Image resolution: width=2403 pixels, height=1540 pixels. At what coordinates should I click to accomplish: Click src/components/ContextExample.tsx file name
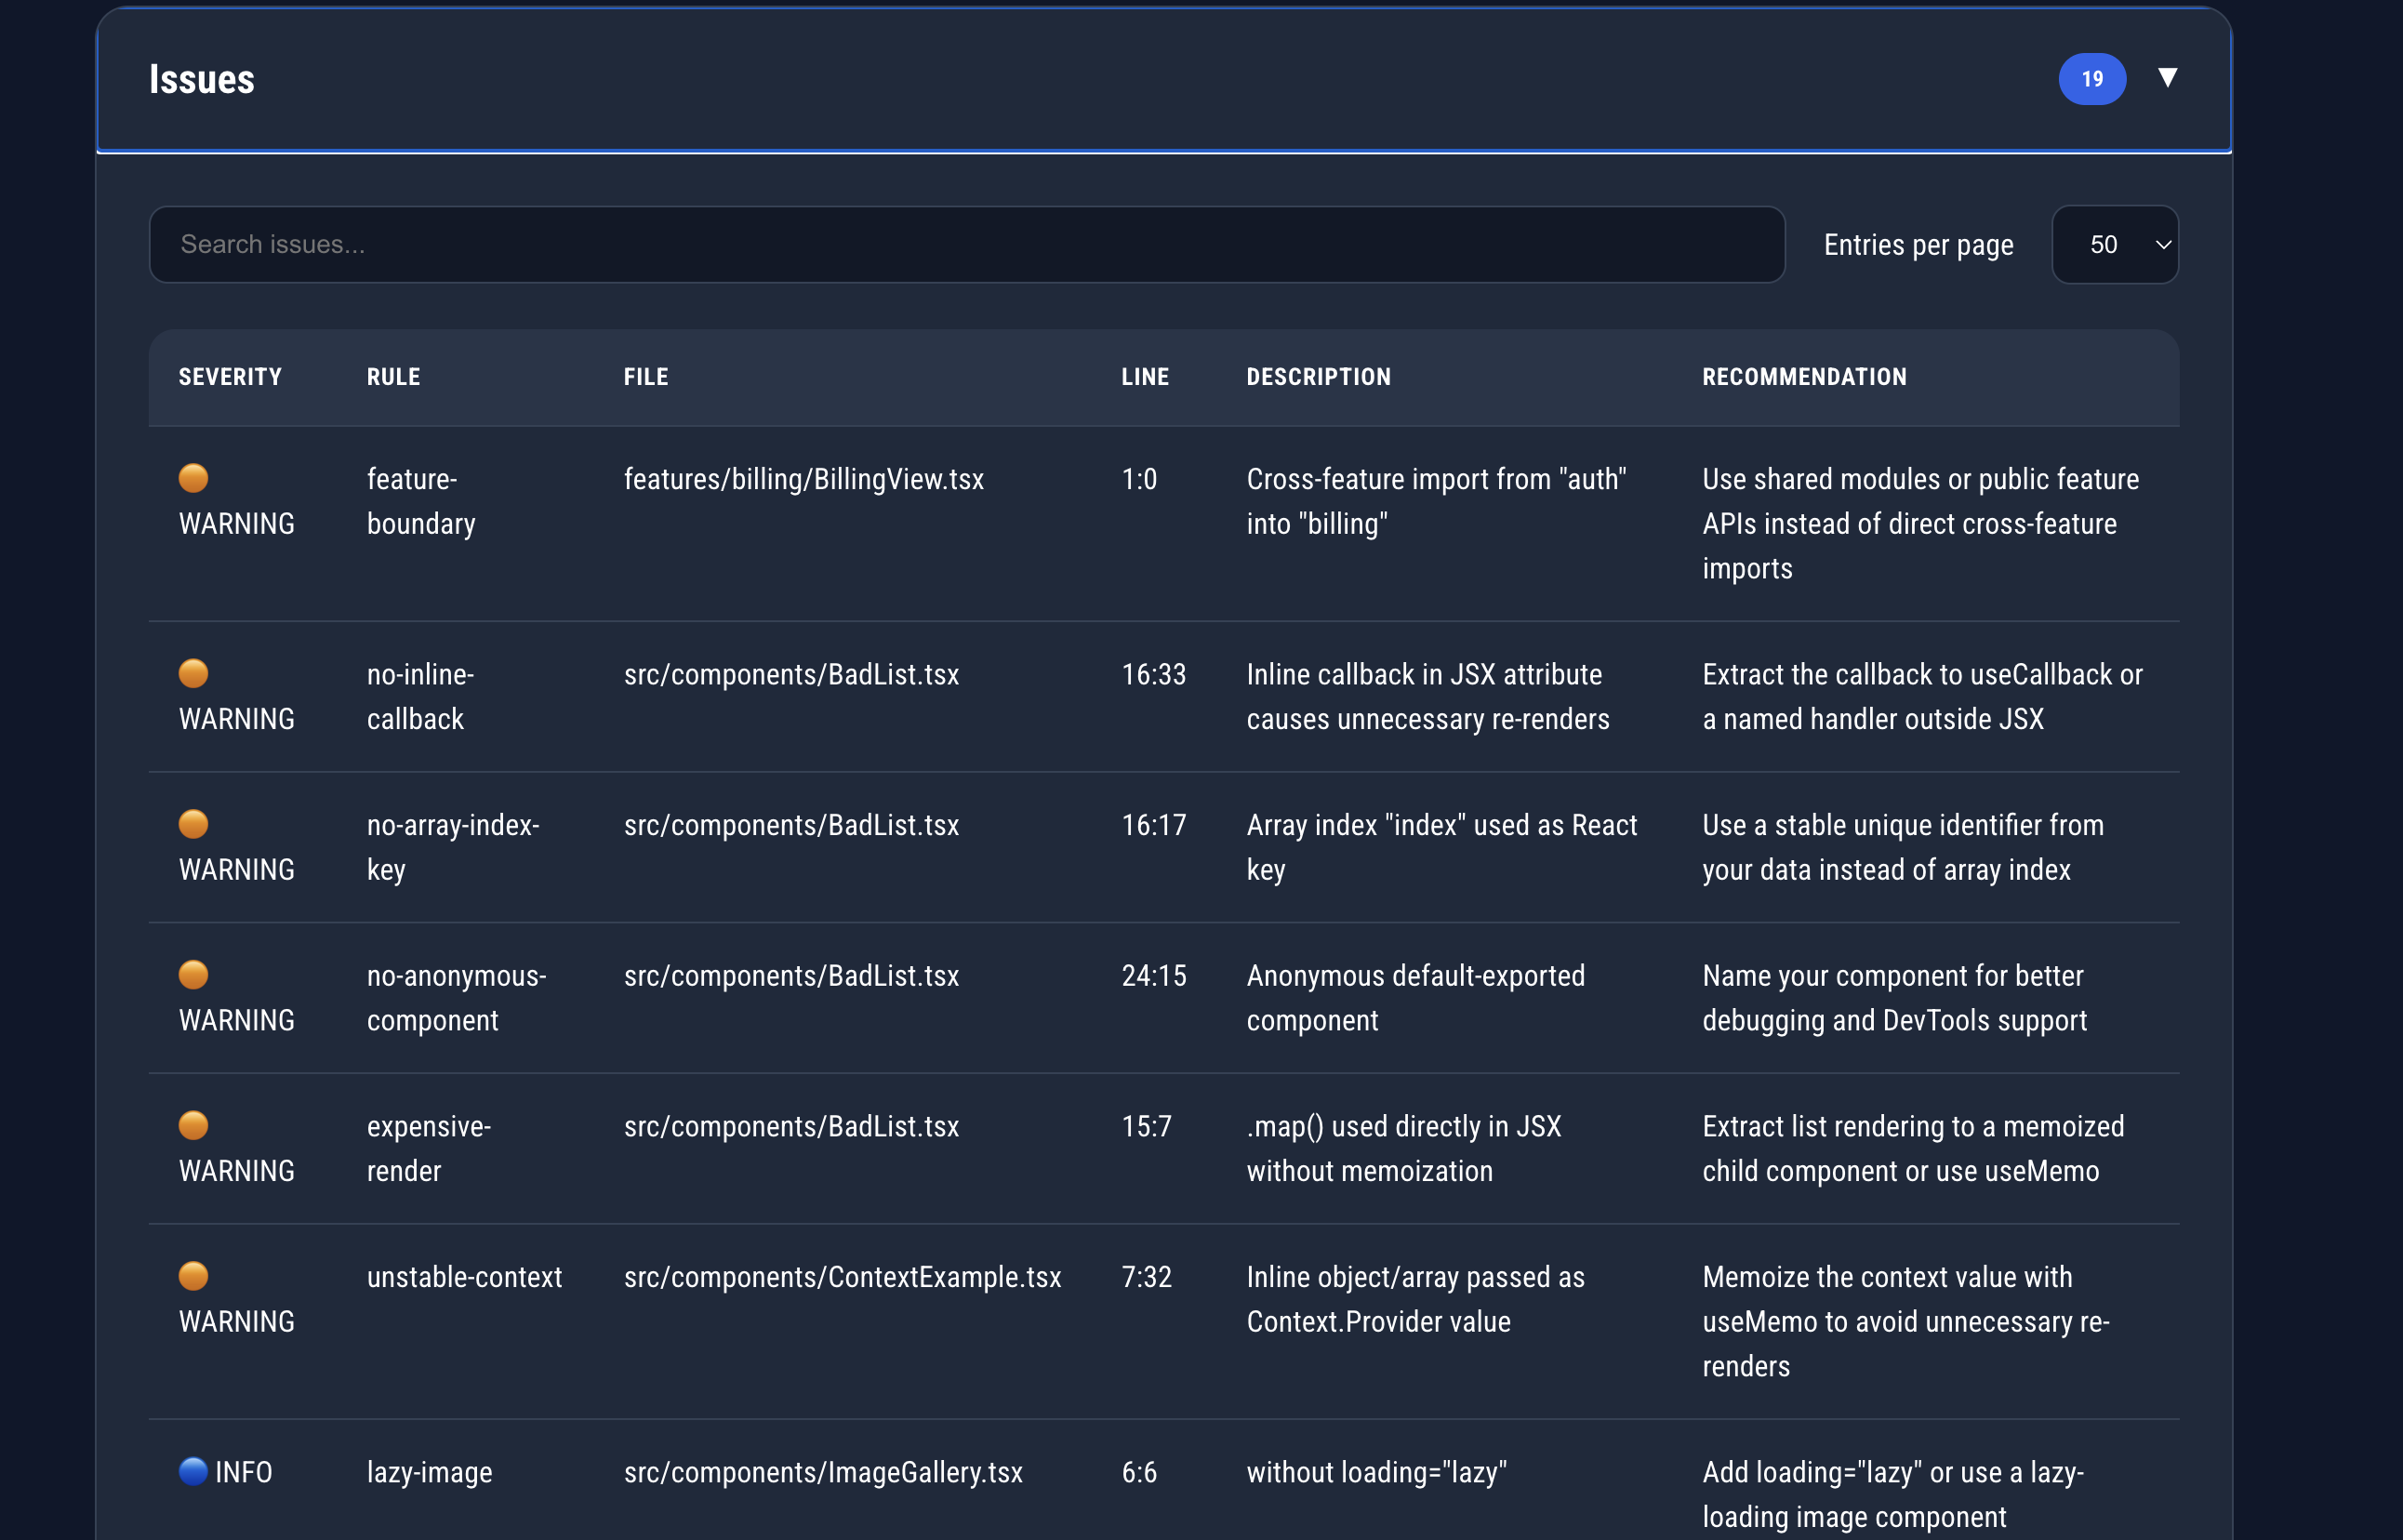842,1277
